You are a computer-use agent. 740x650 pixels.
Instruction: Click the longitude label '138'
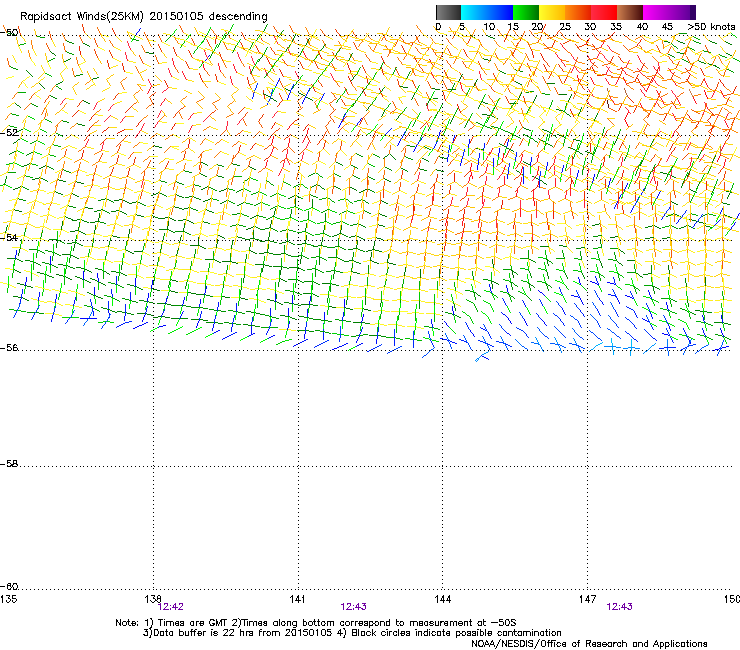pos(153,599)
